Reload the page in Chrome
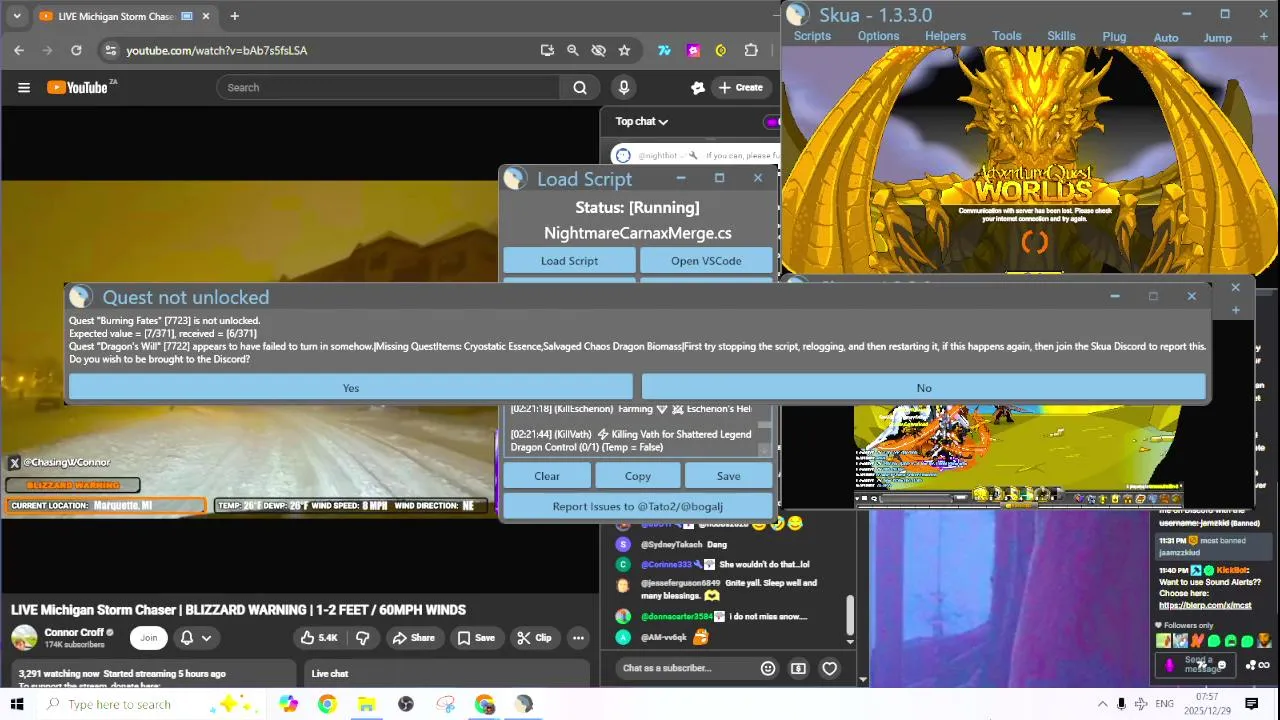1280x720 pixels. click(76, 50)
